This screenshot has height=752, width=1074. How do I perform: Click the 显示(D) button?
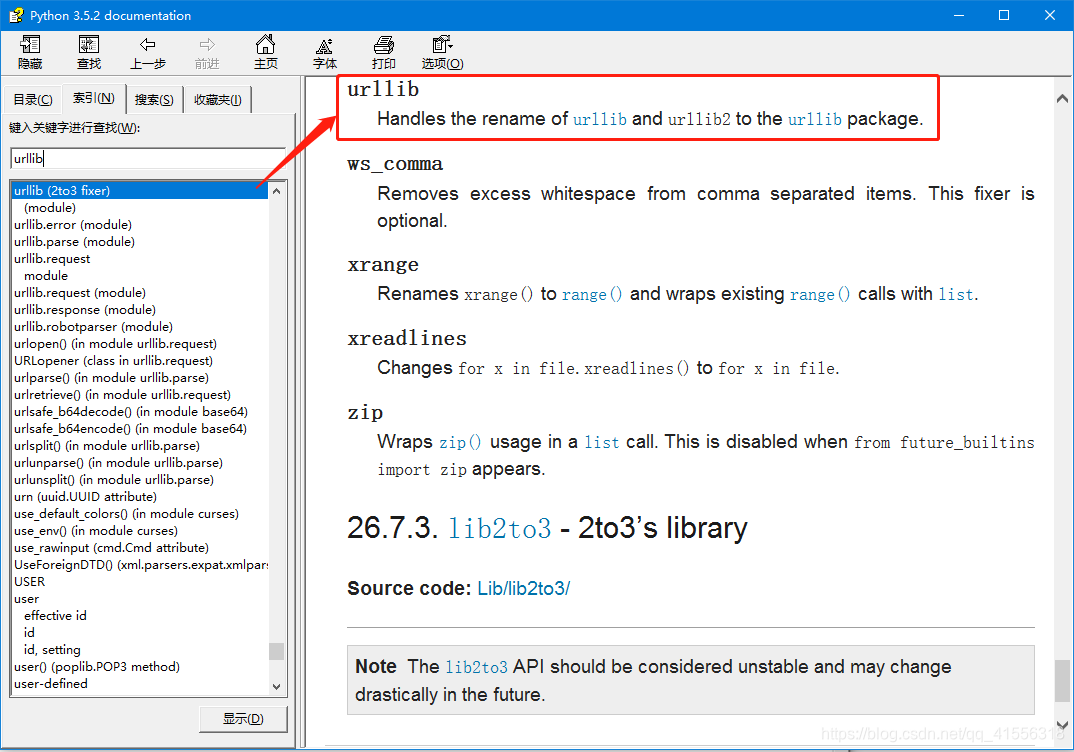click(x=243, y=719)
